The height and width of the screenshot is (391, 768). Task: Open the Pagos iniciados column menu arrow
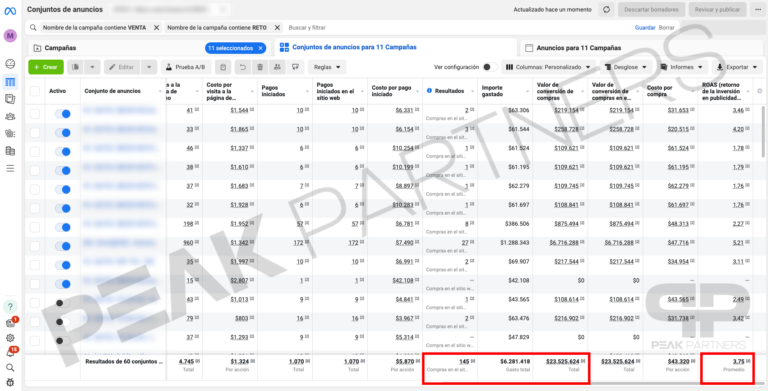click(x=307, y=91)
